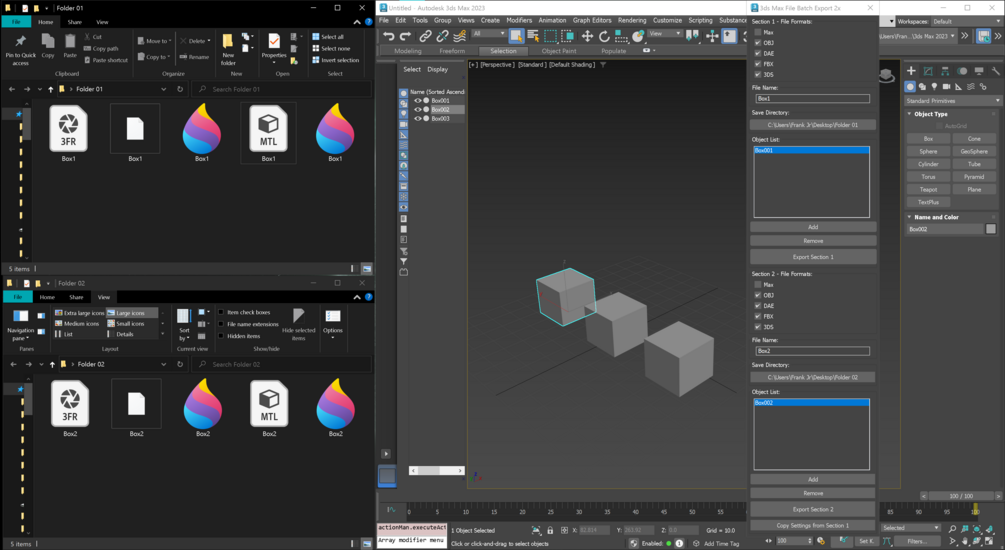Expand the Folder 02 address path dropdown
Viewport: 1005px width, 550px height.
tap(163, 364)
